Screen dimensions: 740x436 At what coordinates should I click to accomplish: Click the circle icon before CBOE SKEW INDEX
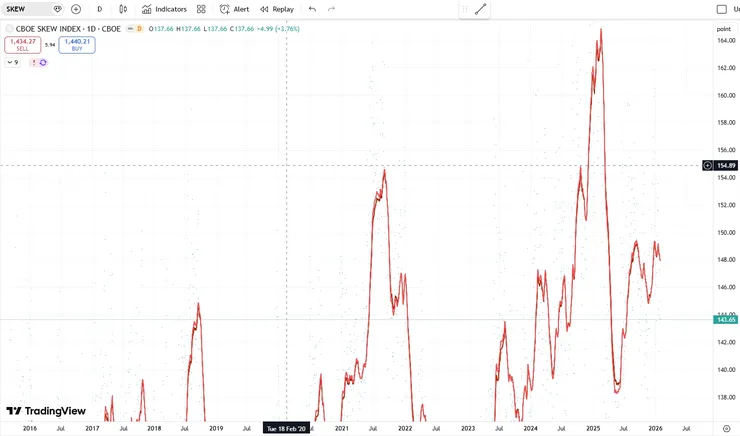click(x=9, y=29)
